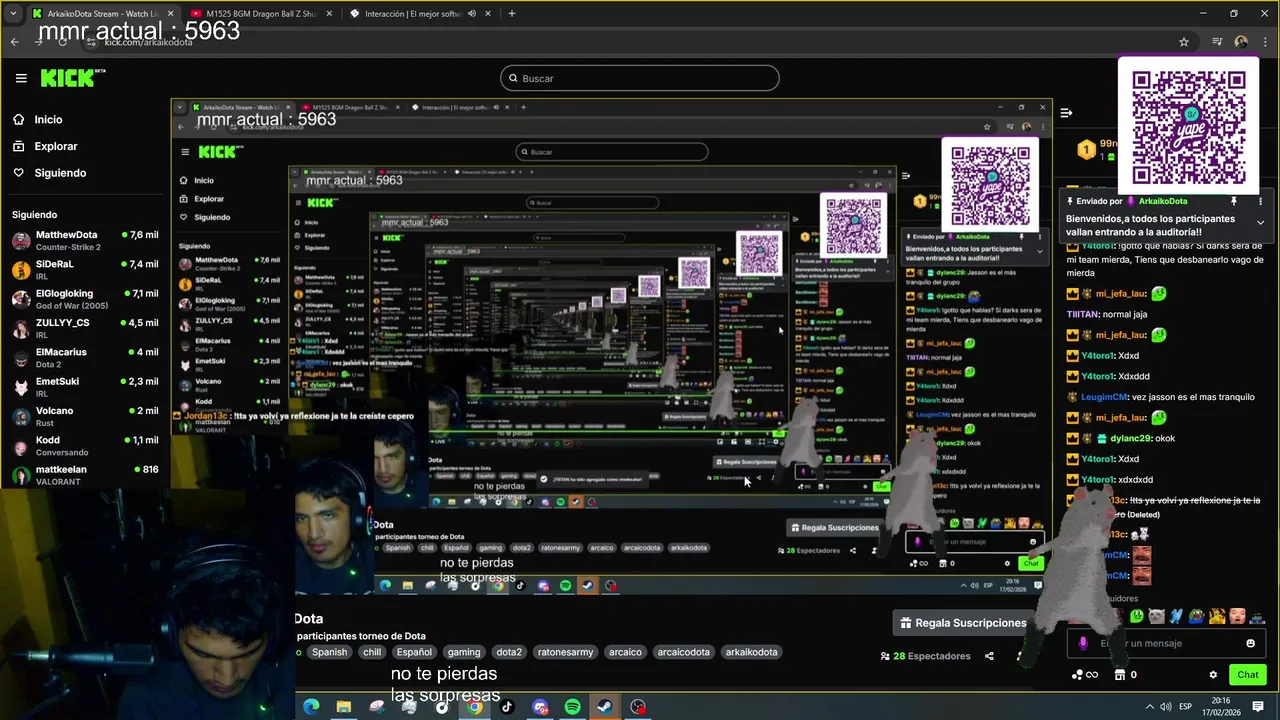Image resolution: width=1280 pixels, height=720 pixels.
Task: Open the tab search dropdown
Action: click(13, 14)
